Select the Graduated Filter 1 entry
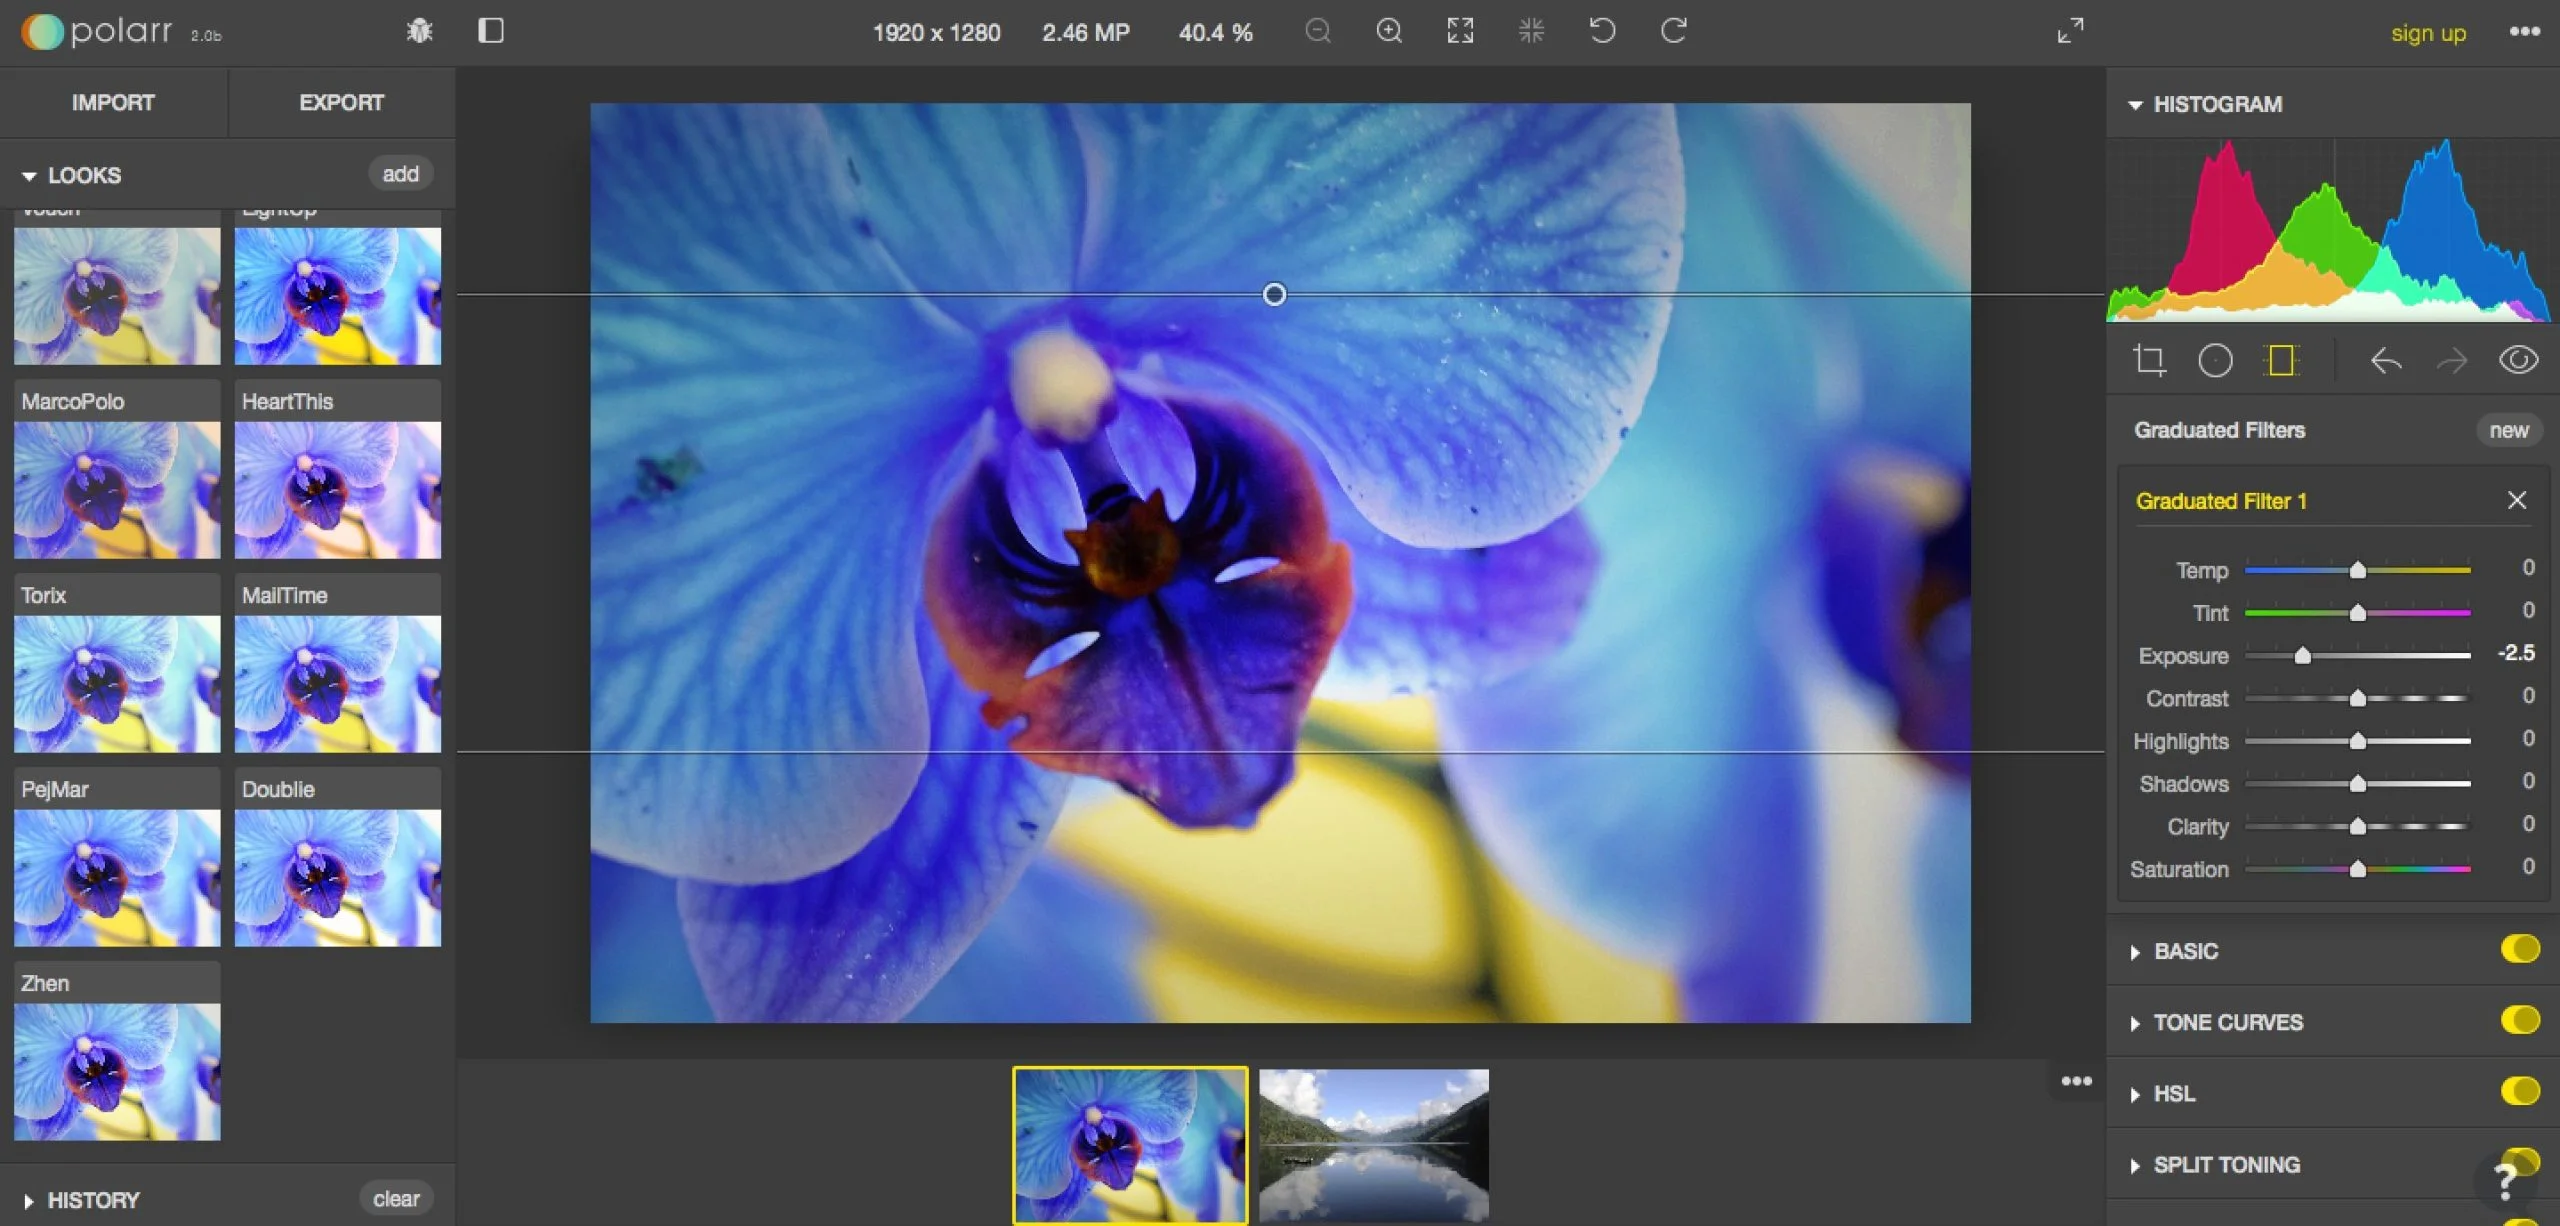 [2221, 501]
